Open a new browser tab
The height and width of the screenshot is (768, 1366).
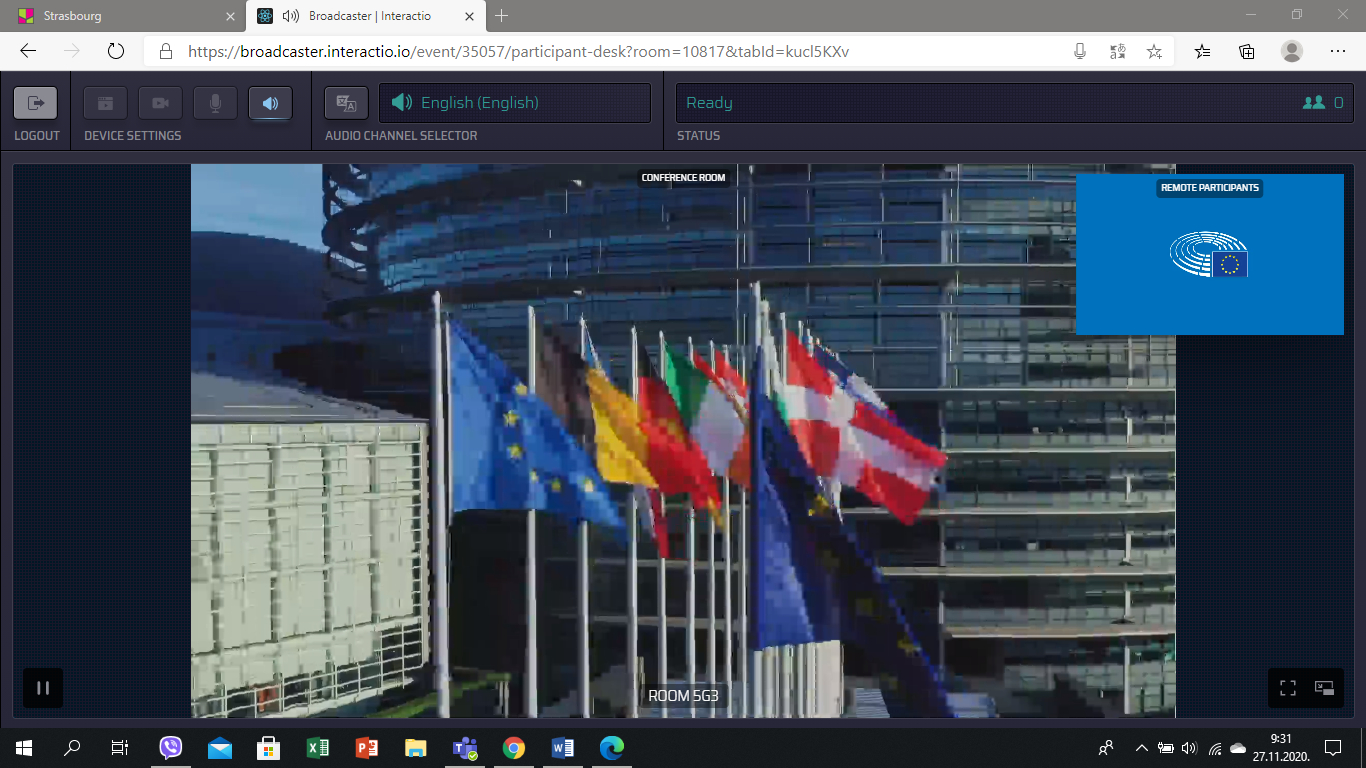click(x=502, y=16)
